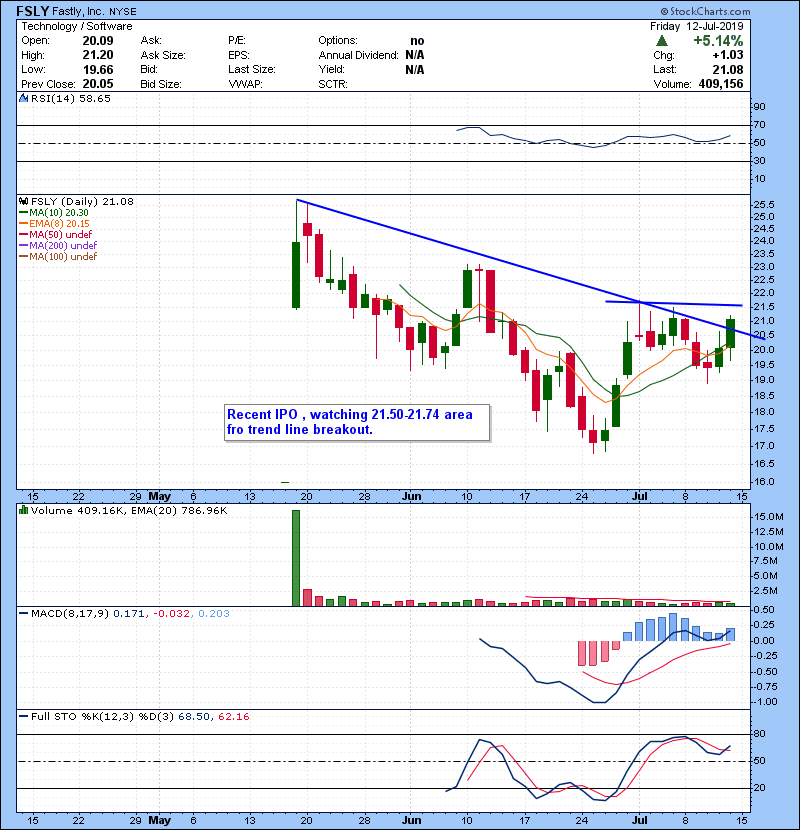Select the Low value 19.66
The height and width of the screenshot is (830, 800).
pyautogui.click(x=98, y=69)
